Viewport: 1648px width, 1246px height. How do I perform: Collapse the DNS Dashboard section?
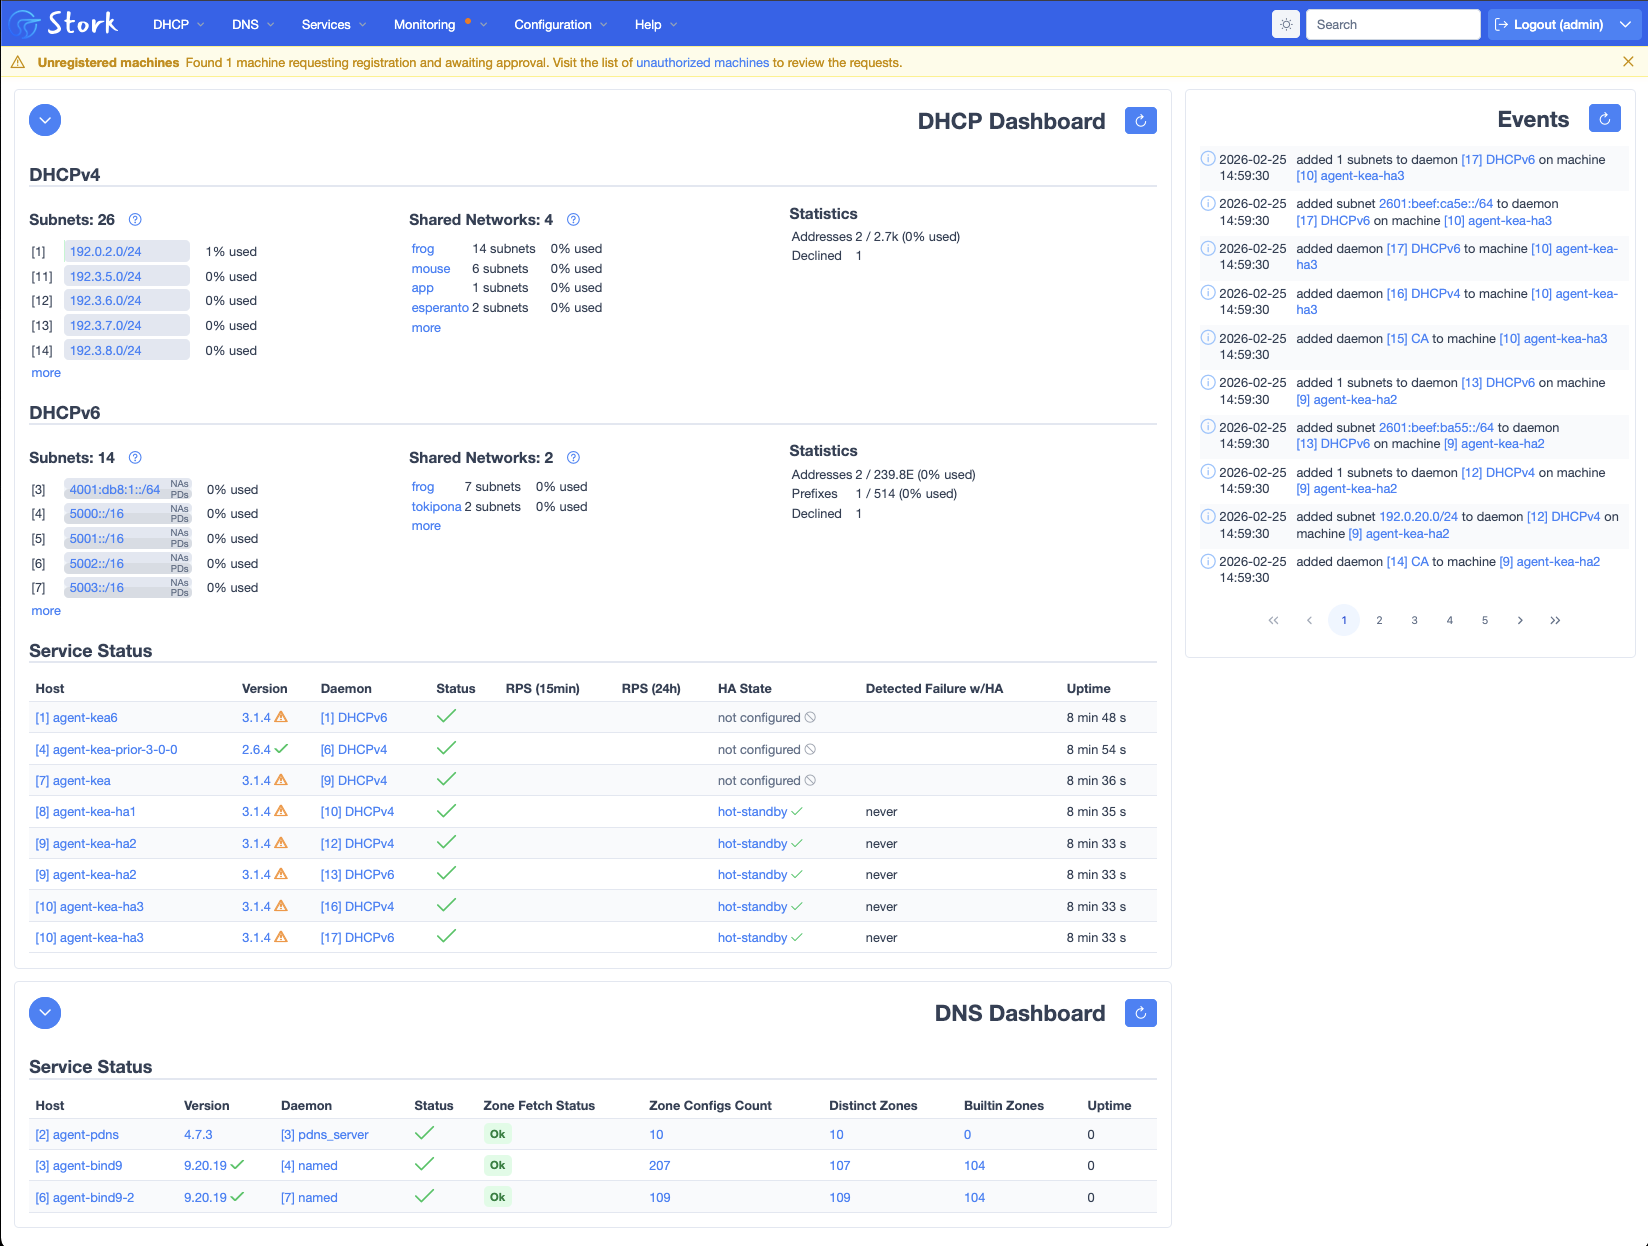pos(44,1013)
